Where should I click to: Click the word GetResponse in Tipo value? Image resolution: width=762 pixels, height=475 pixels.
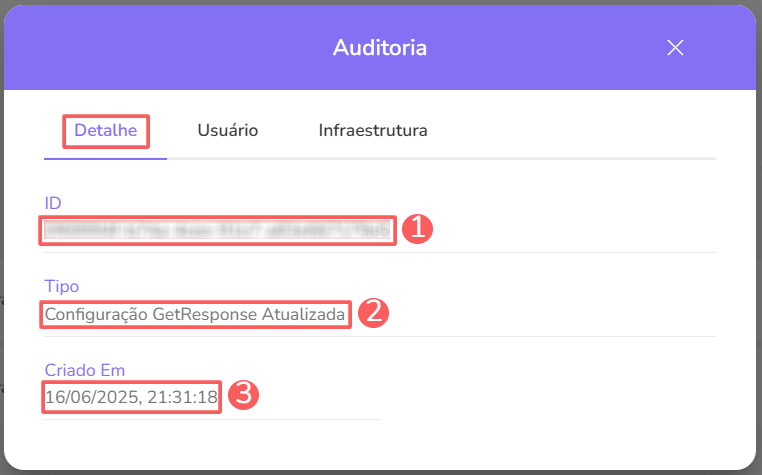click(x=205, y=314)
